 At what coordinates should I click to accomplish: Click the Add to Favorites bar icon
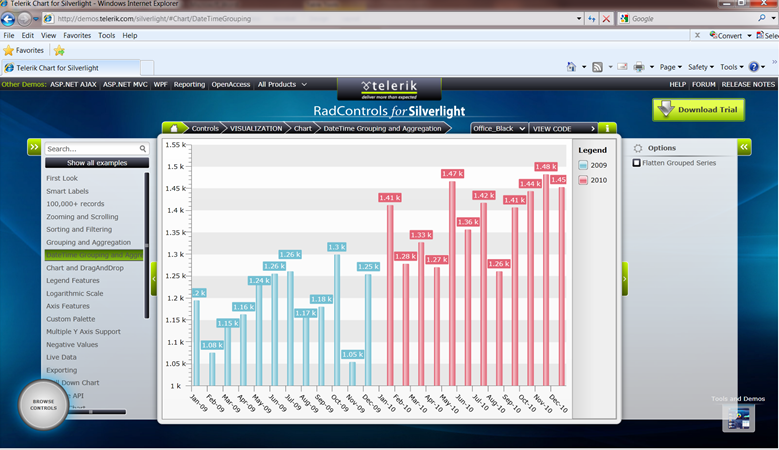click(x=59, y=50)
